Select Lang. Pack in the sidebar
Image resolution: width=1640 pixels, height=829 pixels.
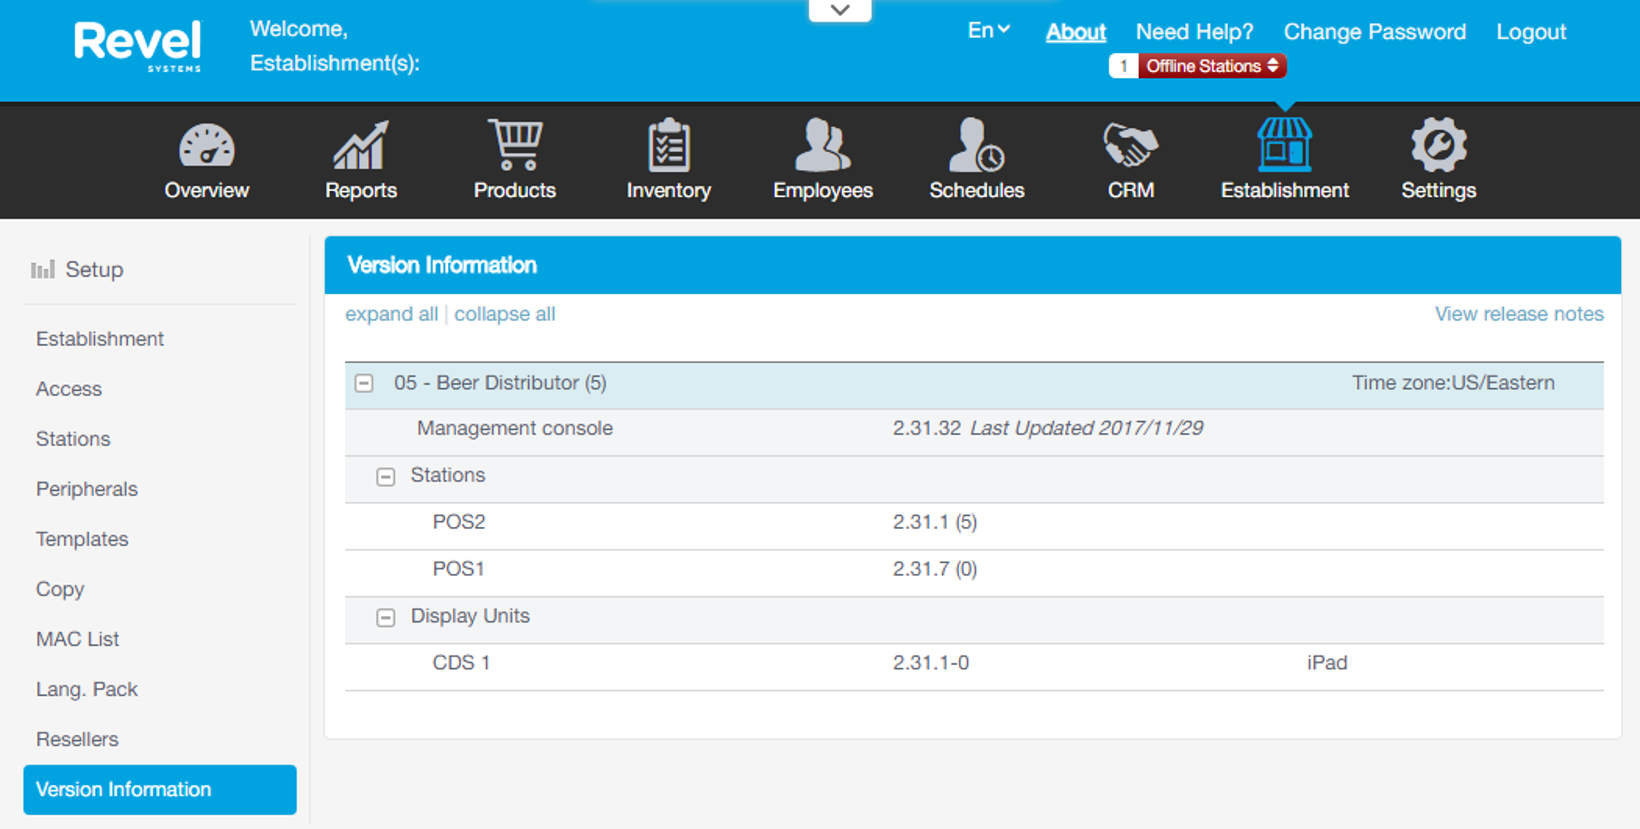(87, 689)
